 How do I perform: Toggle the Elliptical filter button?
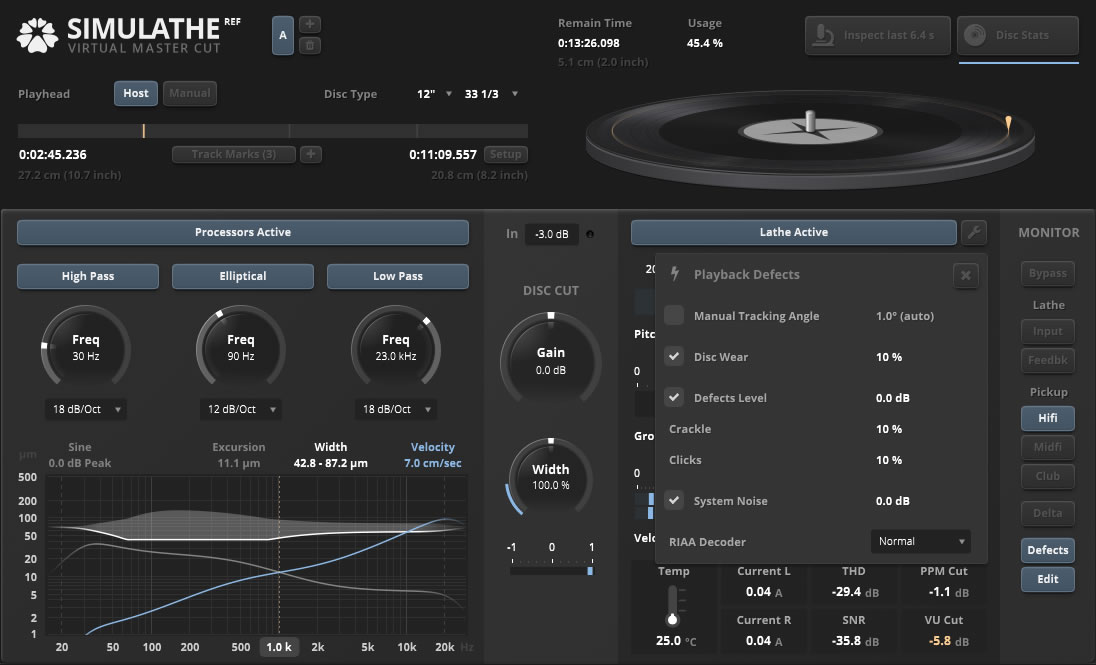243,276
